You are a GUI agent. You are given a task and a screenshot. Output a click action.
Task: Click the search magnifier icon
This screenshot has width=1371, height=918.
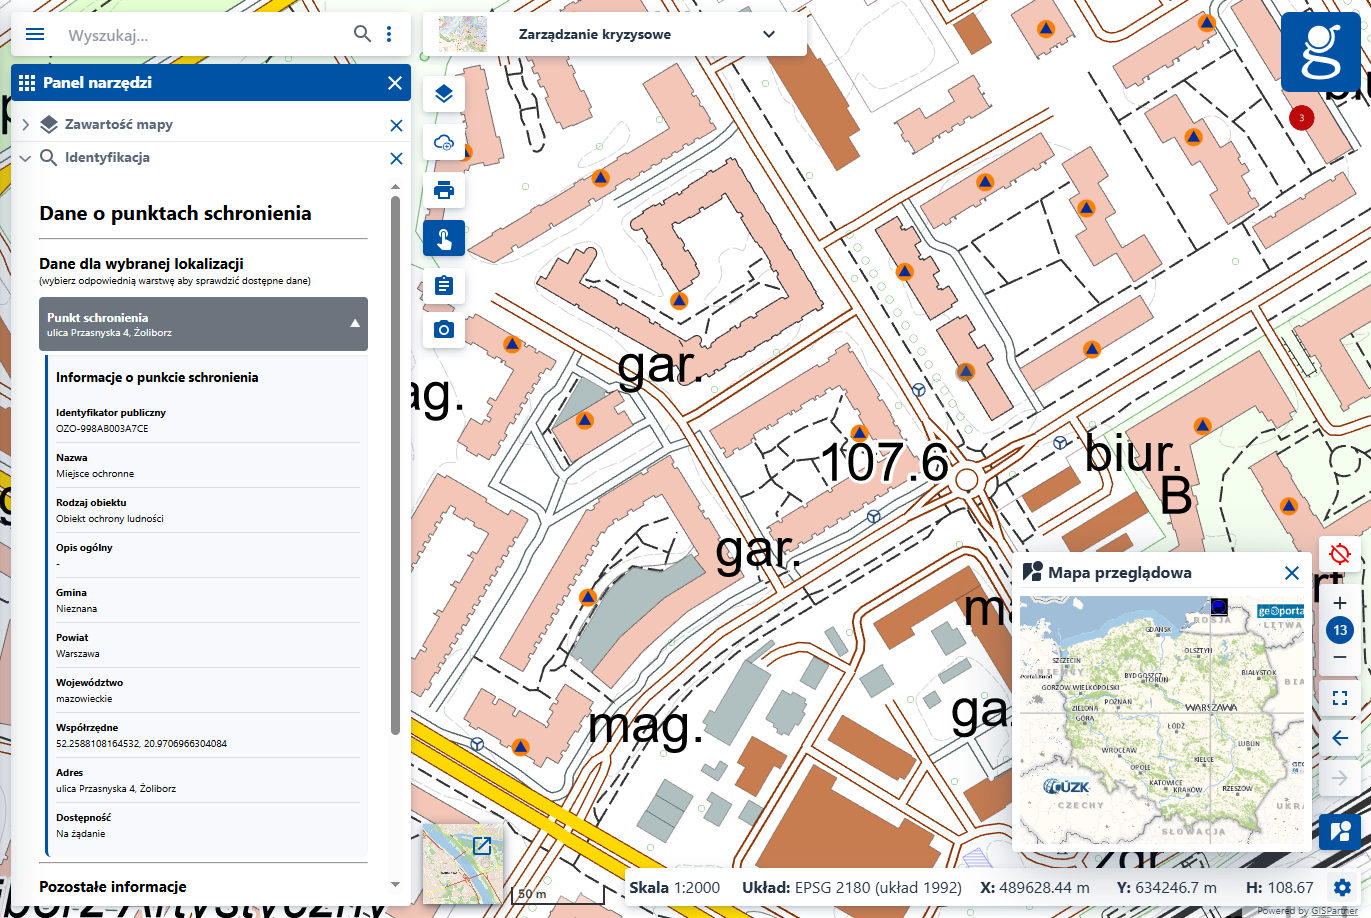(362, 34)
